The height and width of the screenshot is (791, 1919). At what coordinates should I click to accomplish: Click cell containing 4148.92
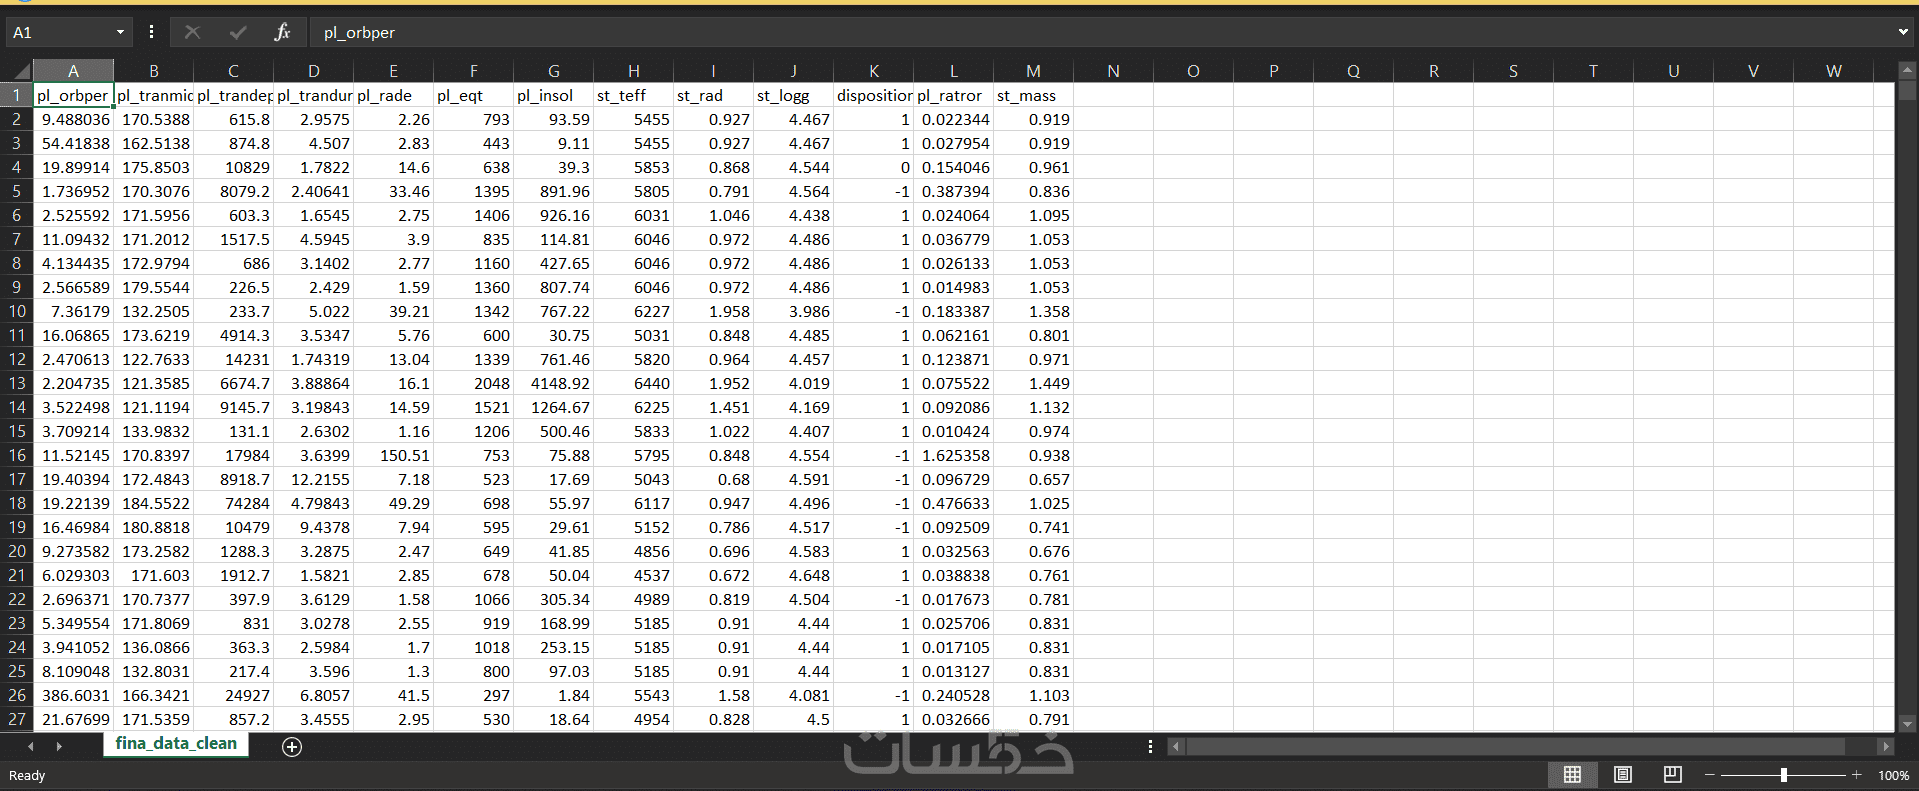coord(553,383)
